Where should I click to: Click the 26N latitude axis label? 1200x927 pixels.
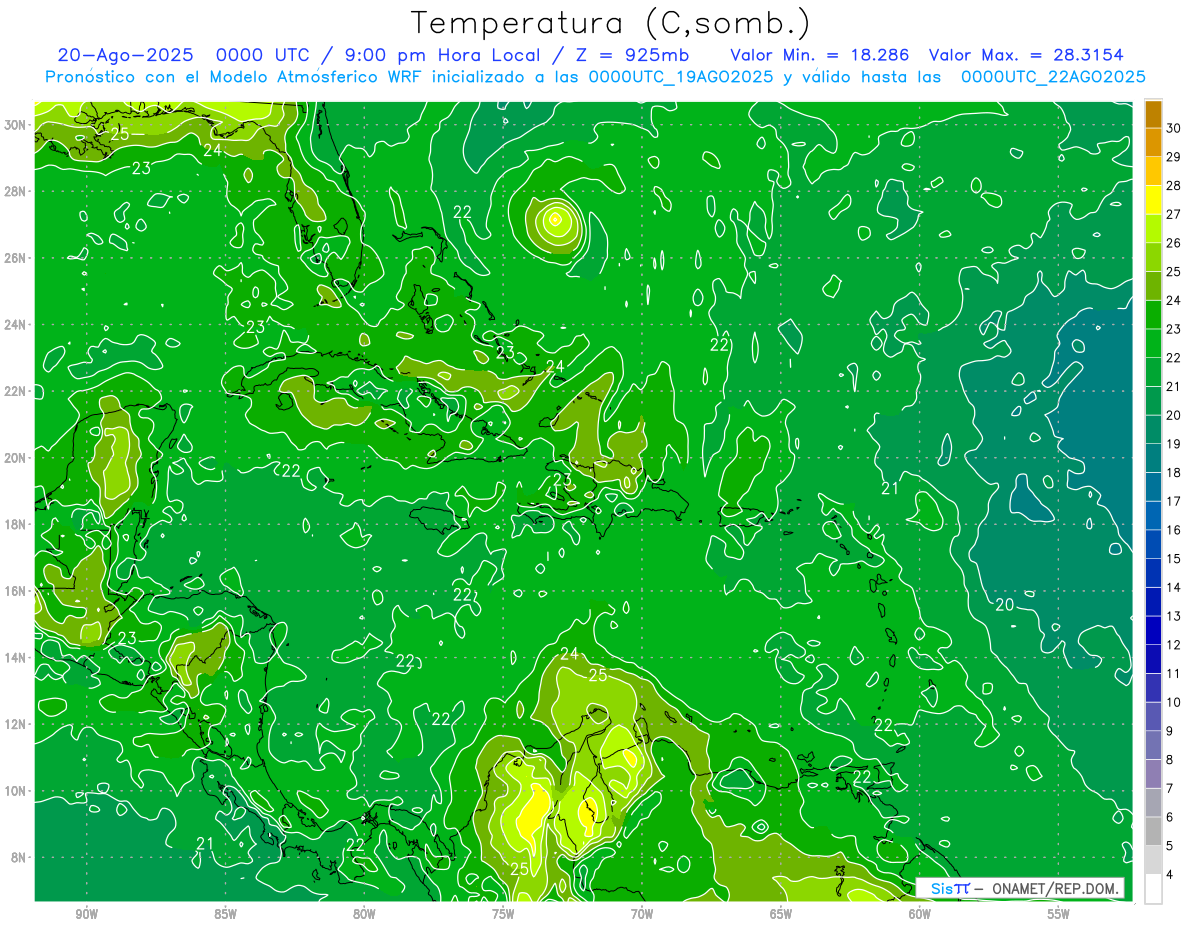[16, 257]
